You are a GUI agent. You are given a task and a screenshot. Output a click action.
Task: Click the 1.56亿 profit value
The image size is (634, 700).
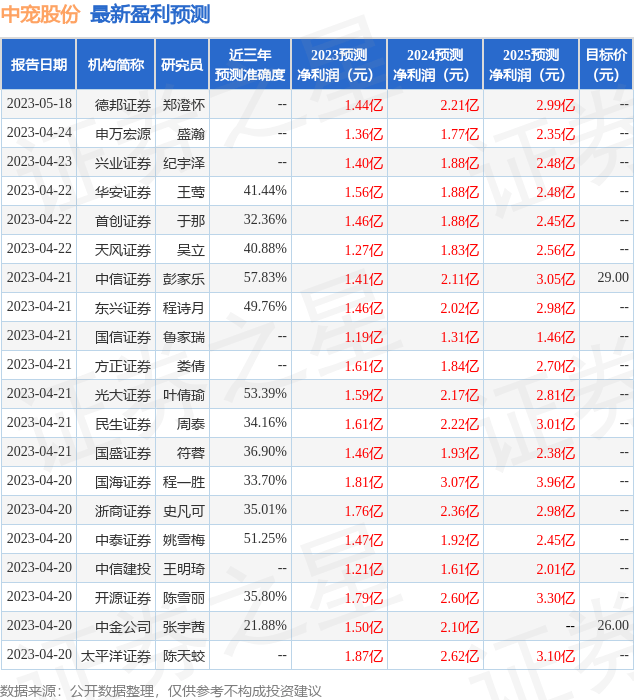tap(364, 192)
